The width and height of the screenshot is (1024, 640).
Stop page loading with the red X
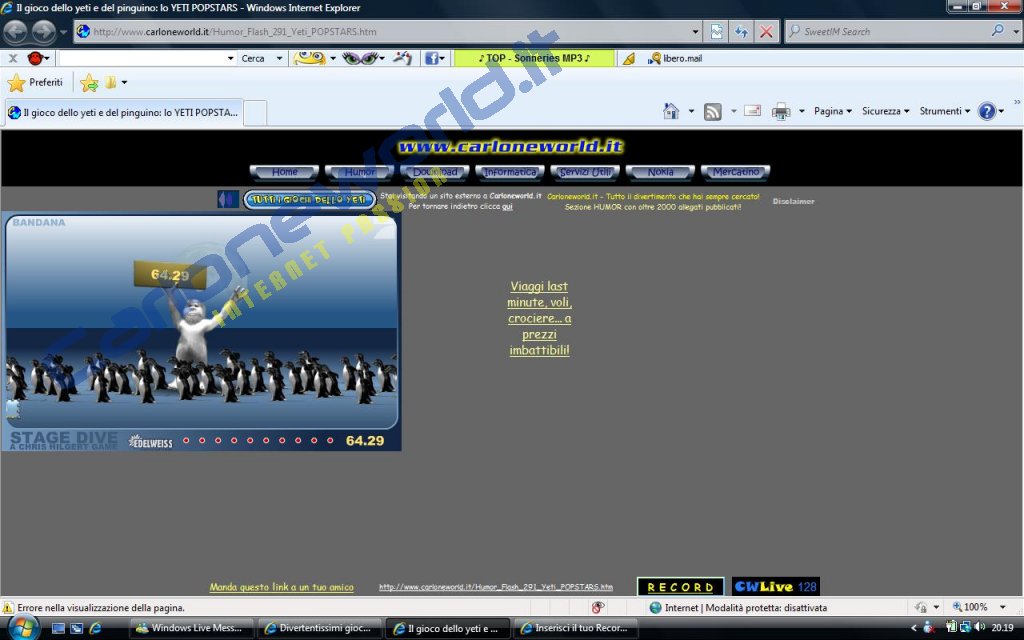(766, 31)
